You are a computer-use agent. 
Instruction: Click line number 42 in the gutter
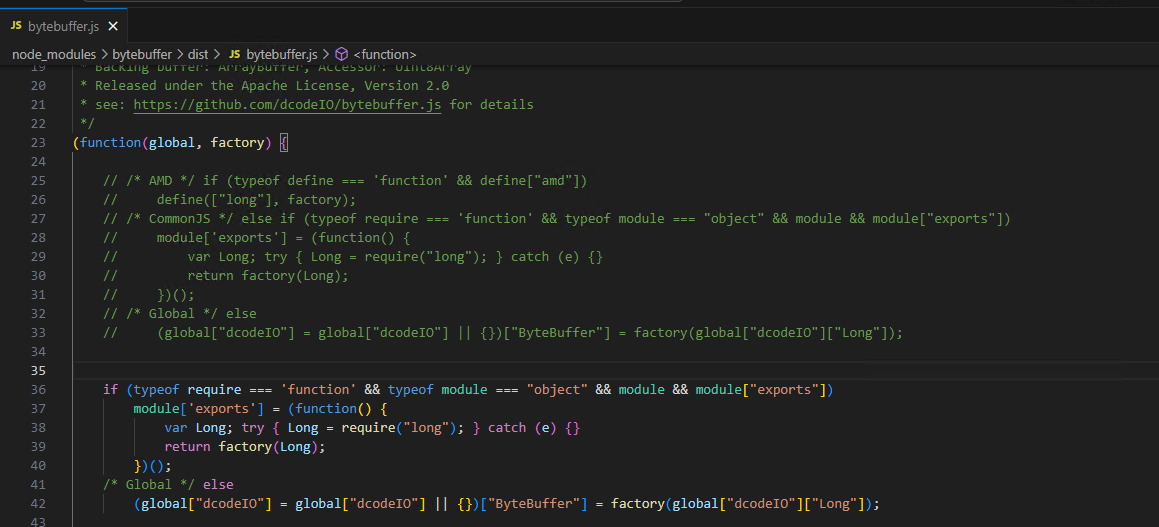tap(38, 503)
